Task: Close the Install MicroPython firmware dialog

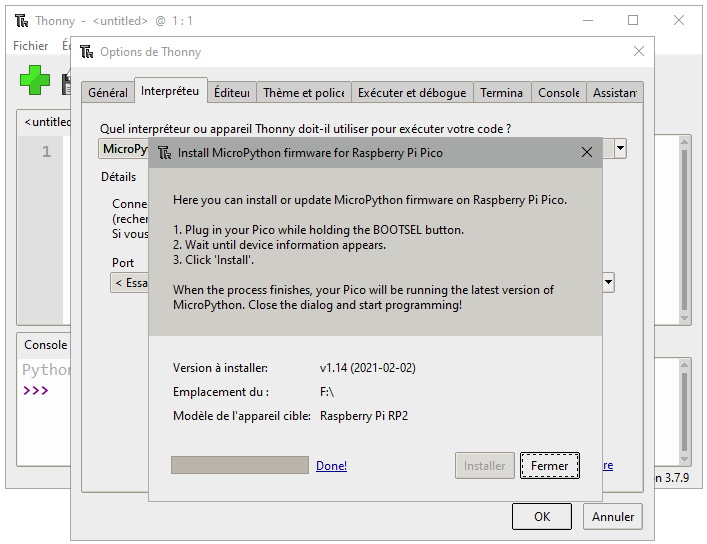Action: click(x=587, y=153)
